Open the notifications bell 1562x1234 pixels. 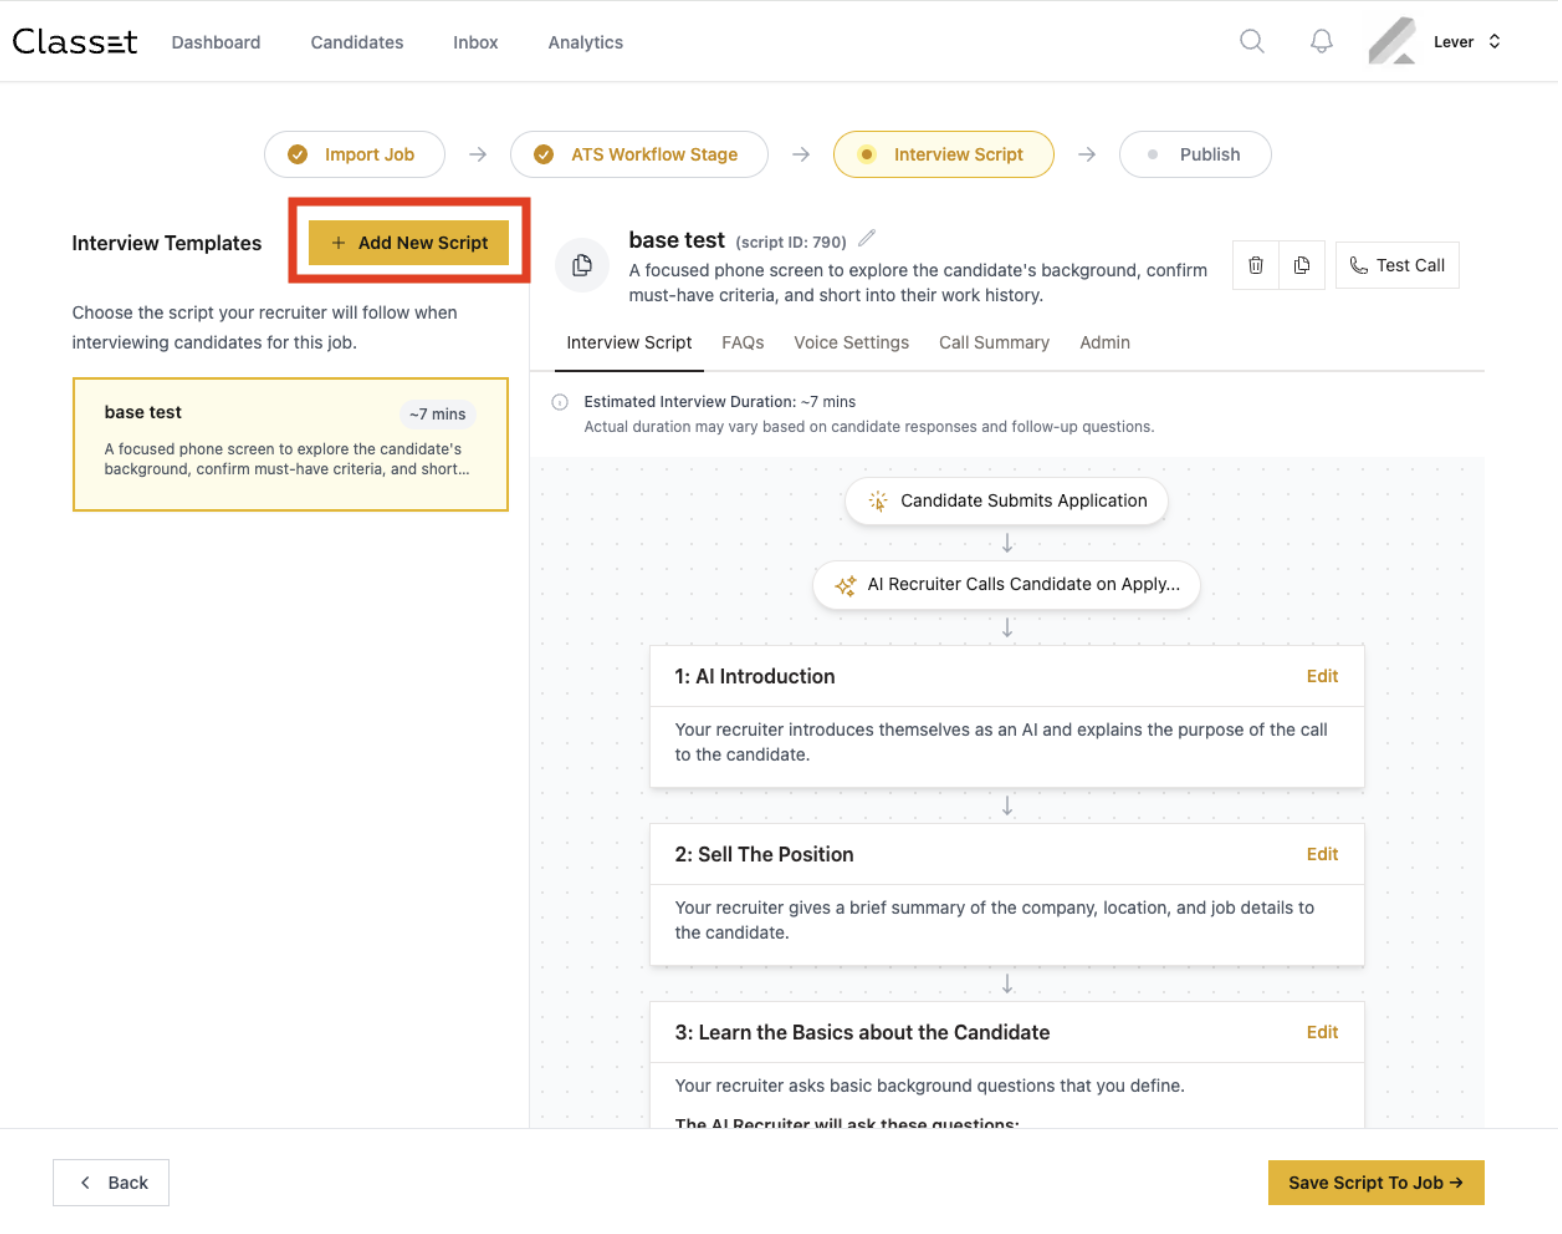pyautogui.click(x=1324, y=41)
